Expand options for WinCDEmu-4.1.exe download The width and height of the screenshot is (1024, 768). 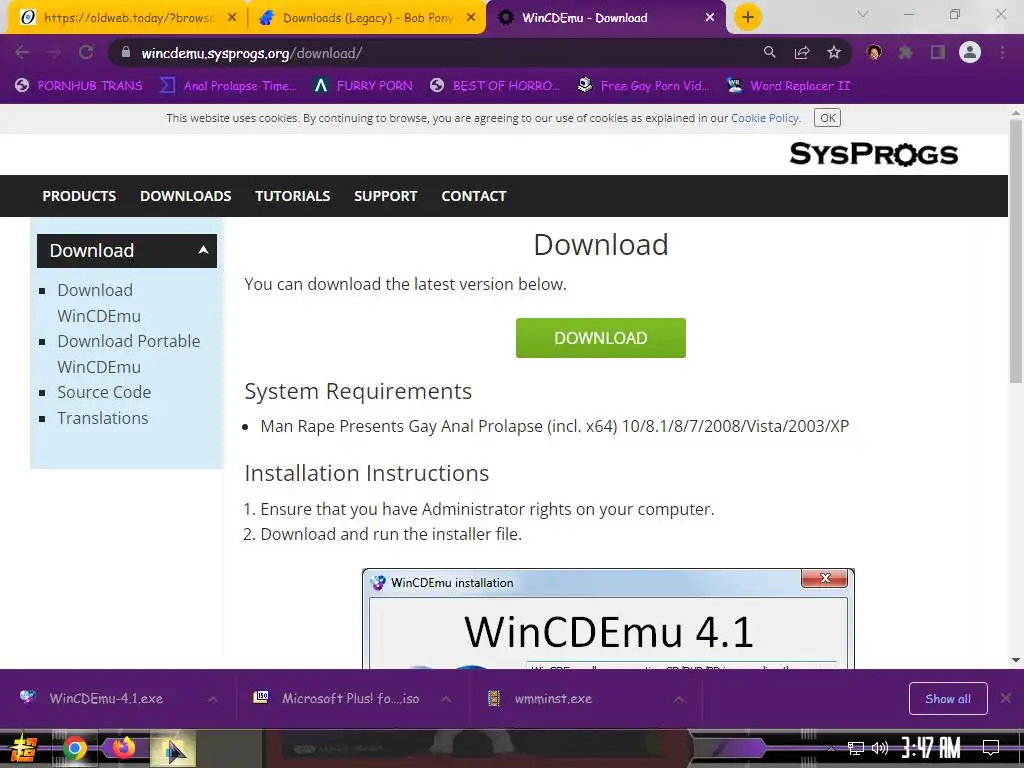(212, 699)
